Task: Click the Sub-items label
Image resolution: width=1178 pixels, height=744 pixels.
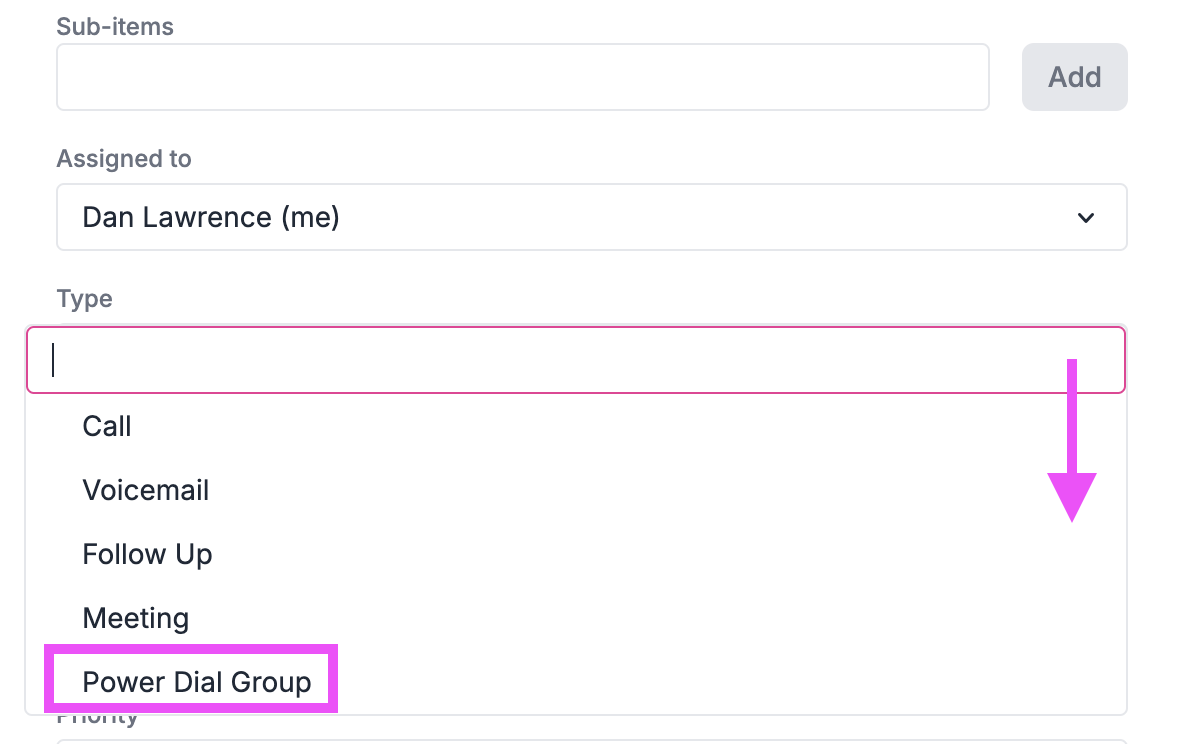Action: [x=115, y=27]
